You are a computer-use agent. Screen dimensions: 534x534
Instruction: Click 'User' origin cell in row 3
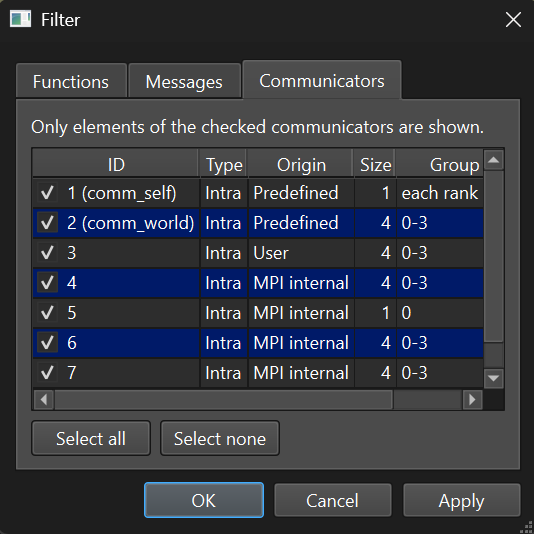[x=301, y=253]
